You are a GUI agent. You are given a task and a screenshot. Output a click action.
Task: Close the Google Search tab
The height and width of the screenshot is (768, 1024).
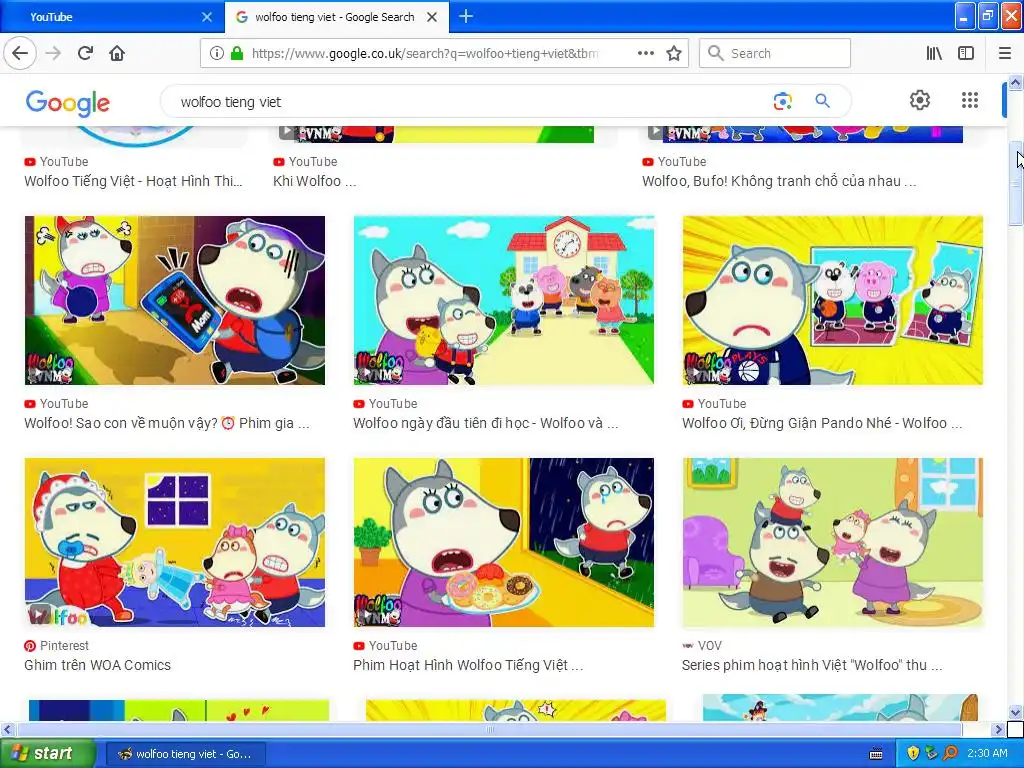click(x=432, y=17)
